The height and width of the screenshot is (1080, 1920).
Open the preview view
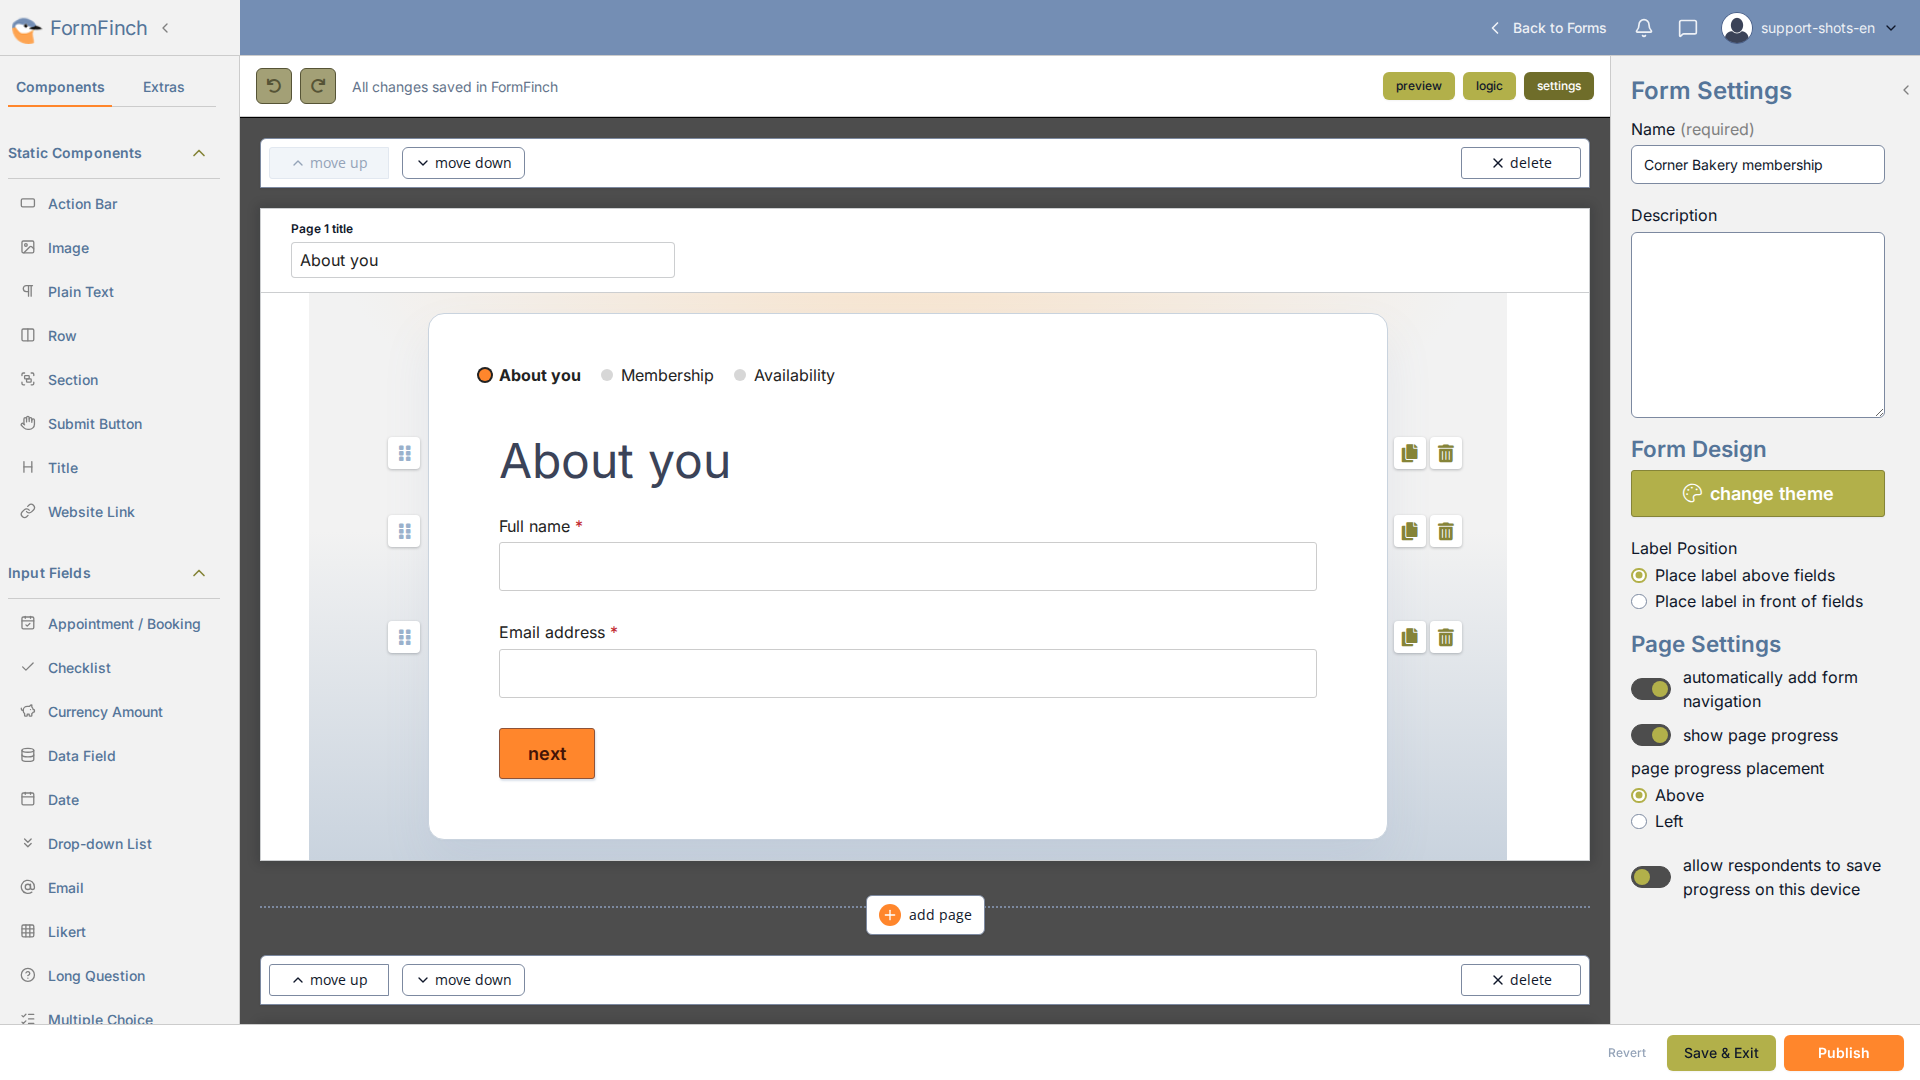[1419, 86]
